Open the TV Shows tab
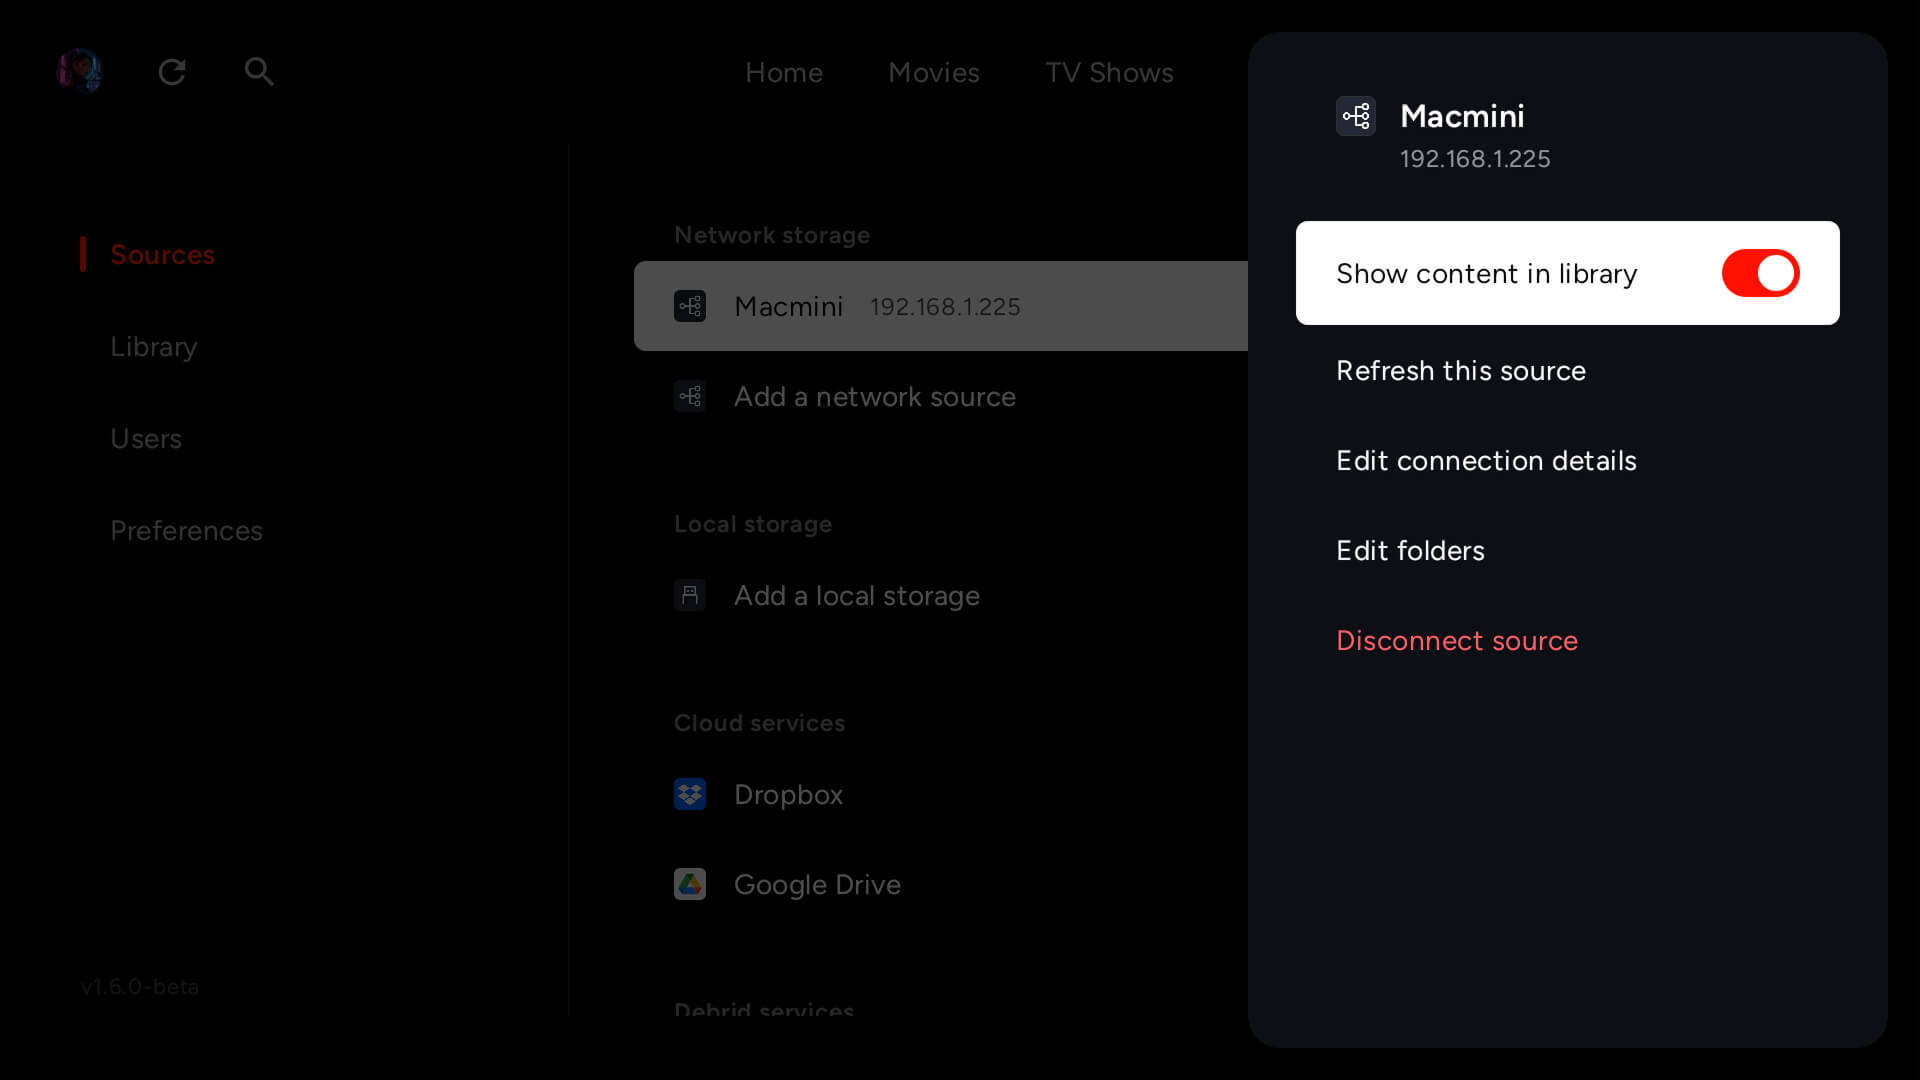Viewport: 1920px width, 1080px height. point(1109,72)
